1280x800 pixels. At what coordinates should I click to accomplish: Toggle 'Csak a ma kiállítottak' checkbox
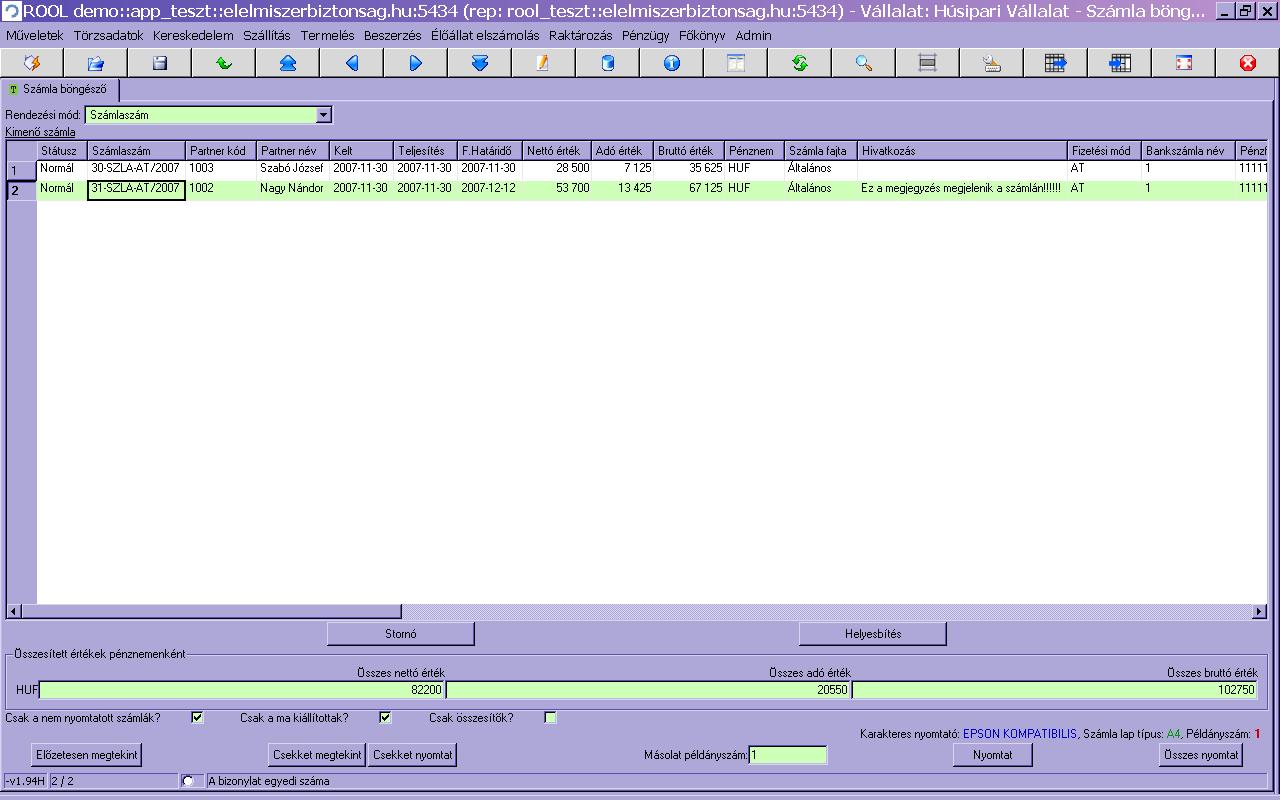coord(385,718)
